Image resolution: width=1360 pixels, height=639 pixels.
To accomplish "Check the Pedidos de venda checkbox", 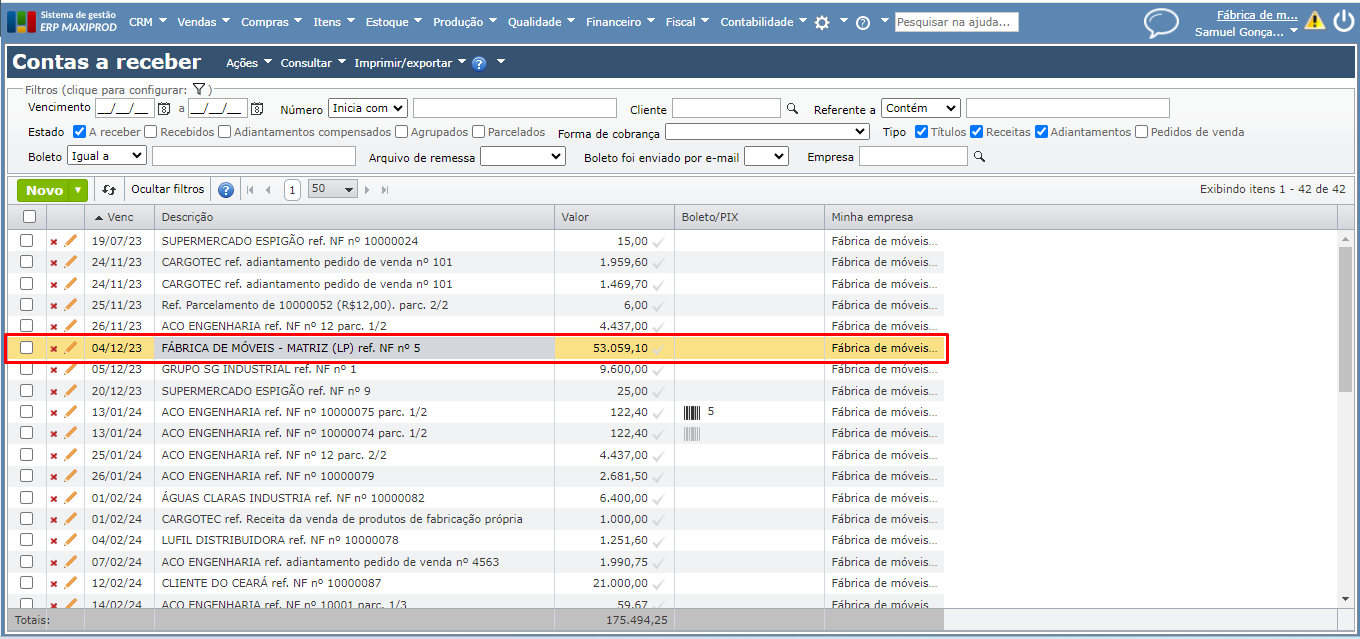I will (x=1141, y=132).
